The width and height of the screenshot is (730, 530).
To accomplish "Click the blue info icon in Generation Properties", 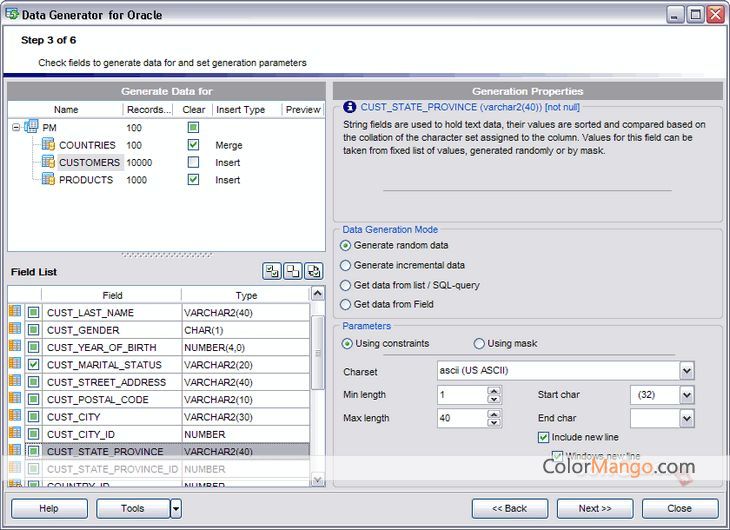I will pos(349,107).
